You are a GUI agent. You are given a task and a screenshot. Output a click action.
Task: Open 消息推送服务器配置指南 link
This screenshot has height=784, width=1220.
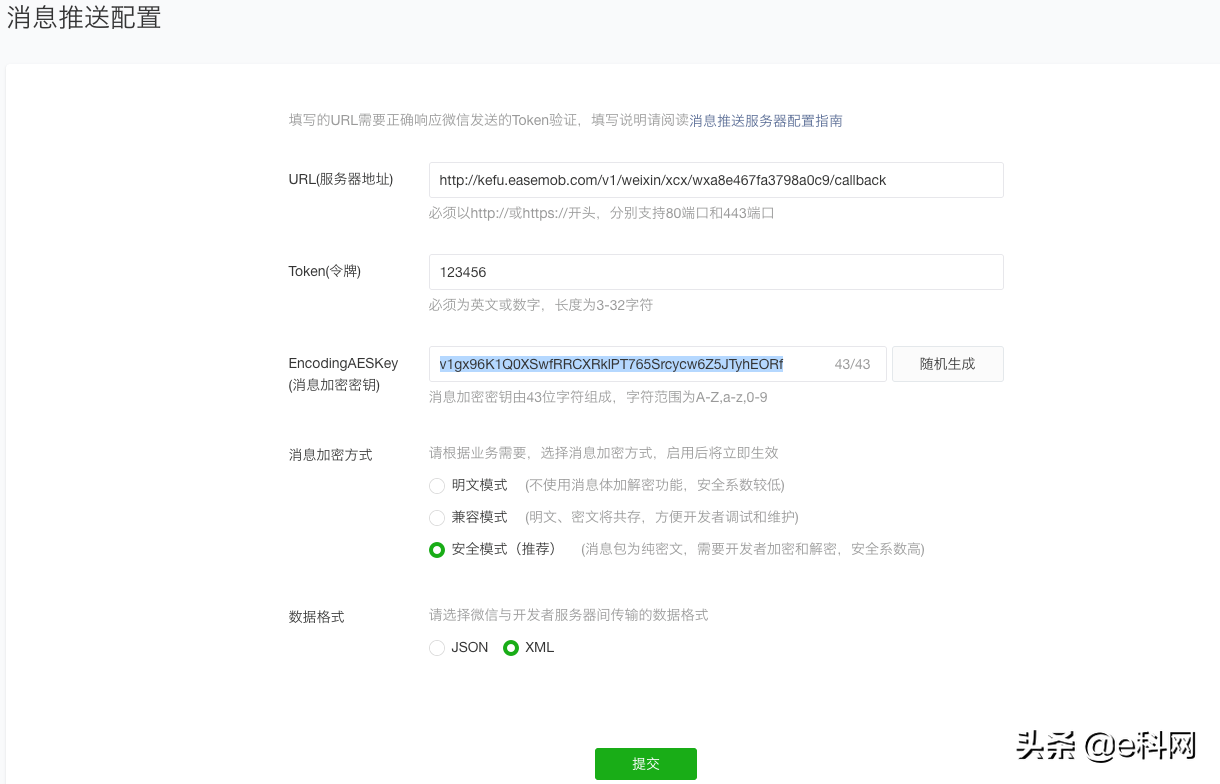pyautogui.click(x=766, y=120)
